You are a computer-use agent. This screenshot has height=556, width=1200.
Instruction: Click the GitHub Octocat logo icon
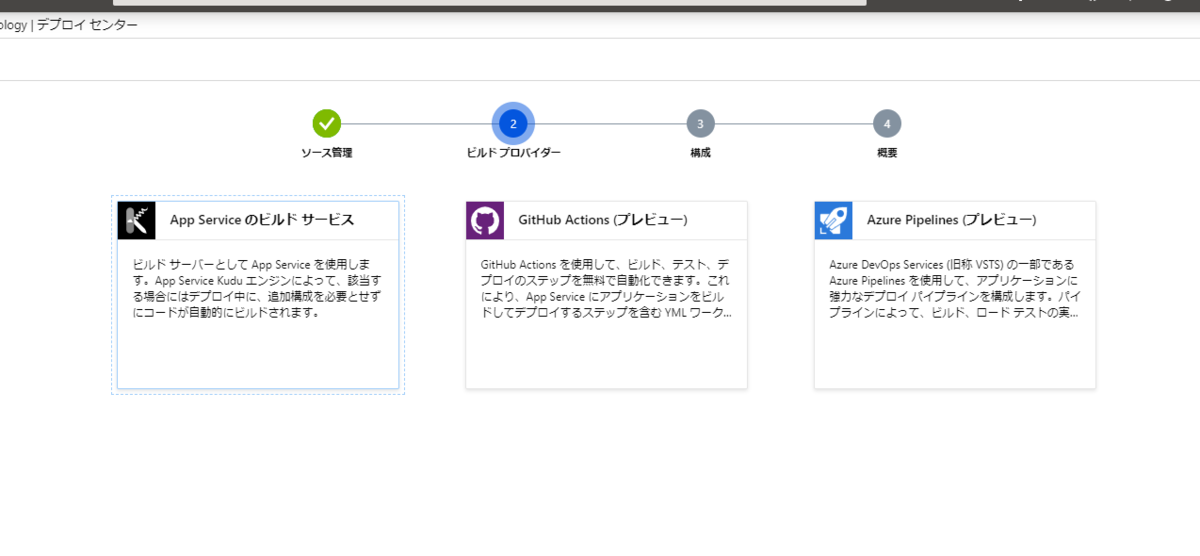pyautogui.click(x=485, y=220)
